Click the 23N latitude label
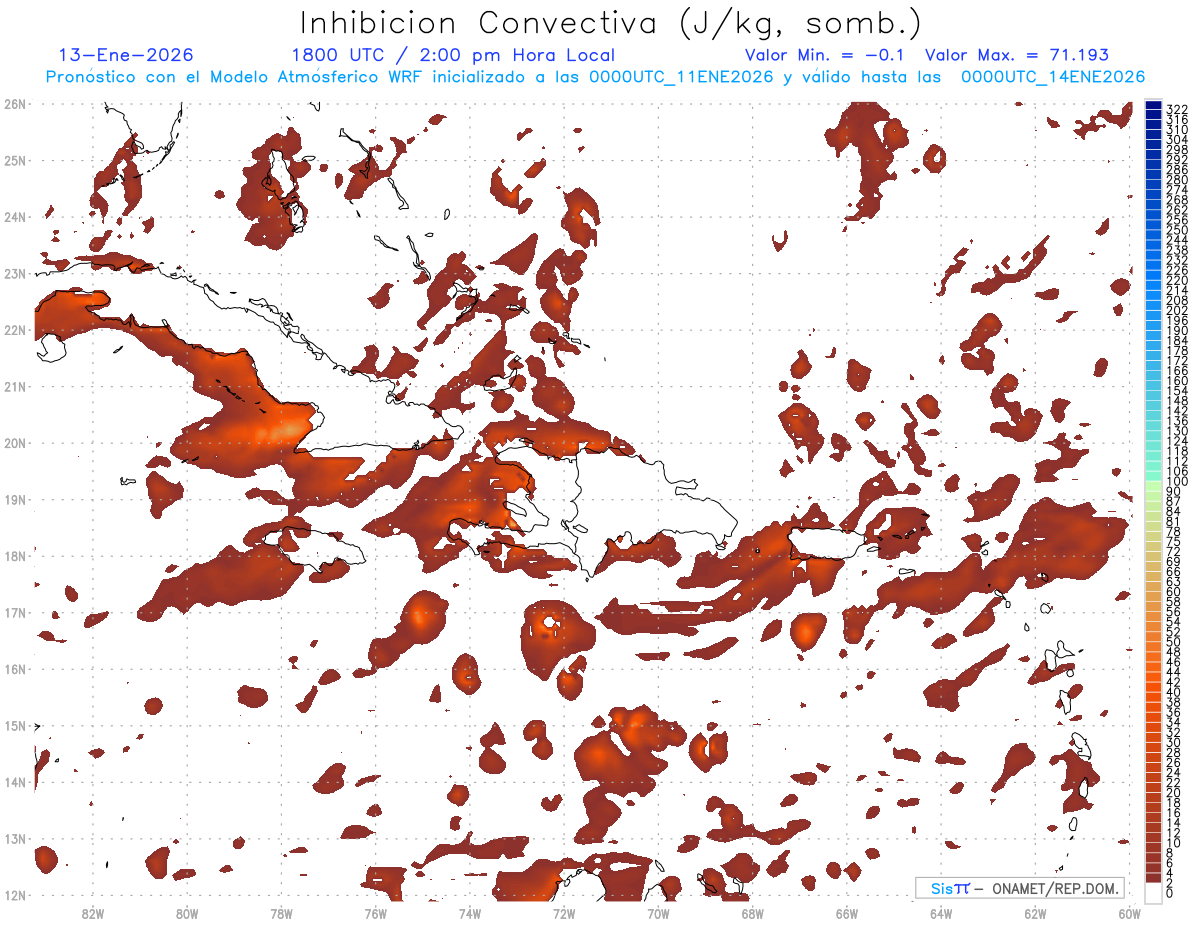This screenshot has height=927, width=1200. (x=14, y=273)
